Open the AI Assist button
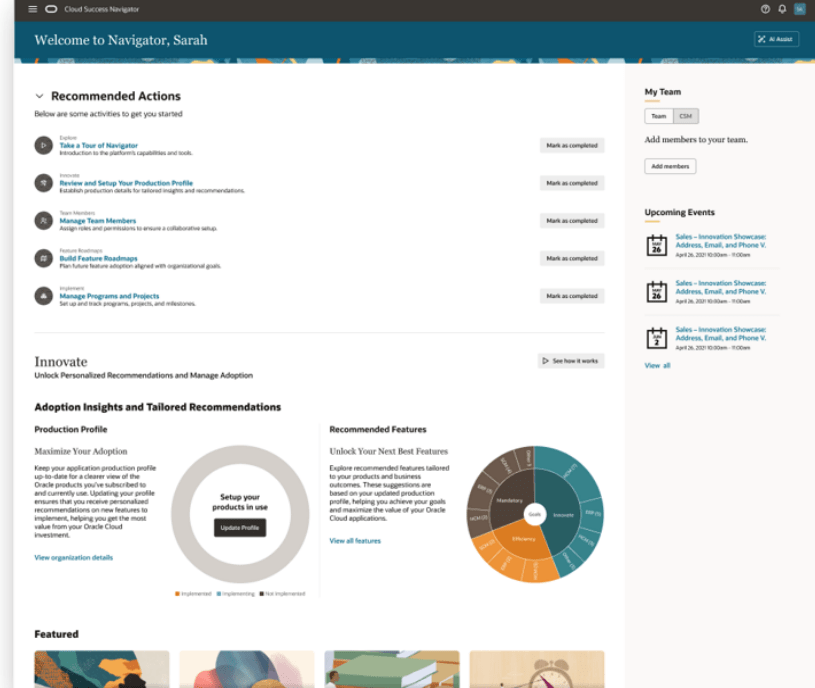 point(776,39)
